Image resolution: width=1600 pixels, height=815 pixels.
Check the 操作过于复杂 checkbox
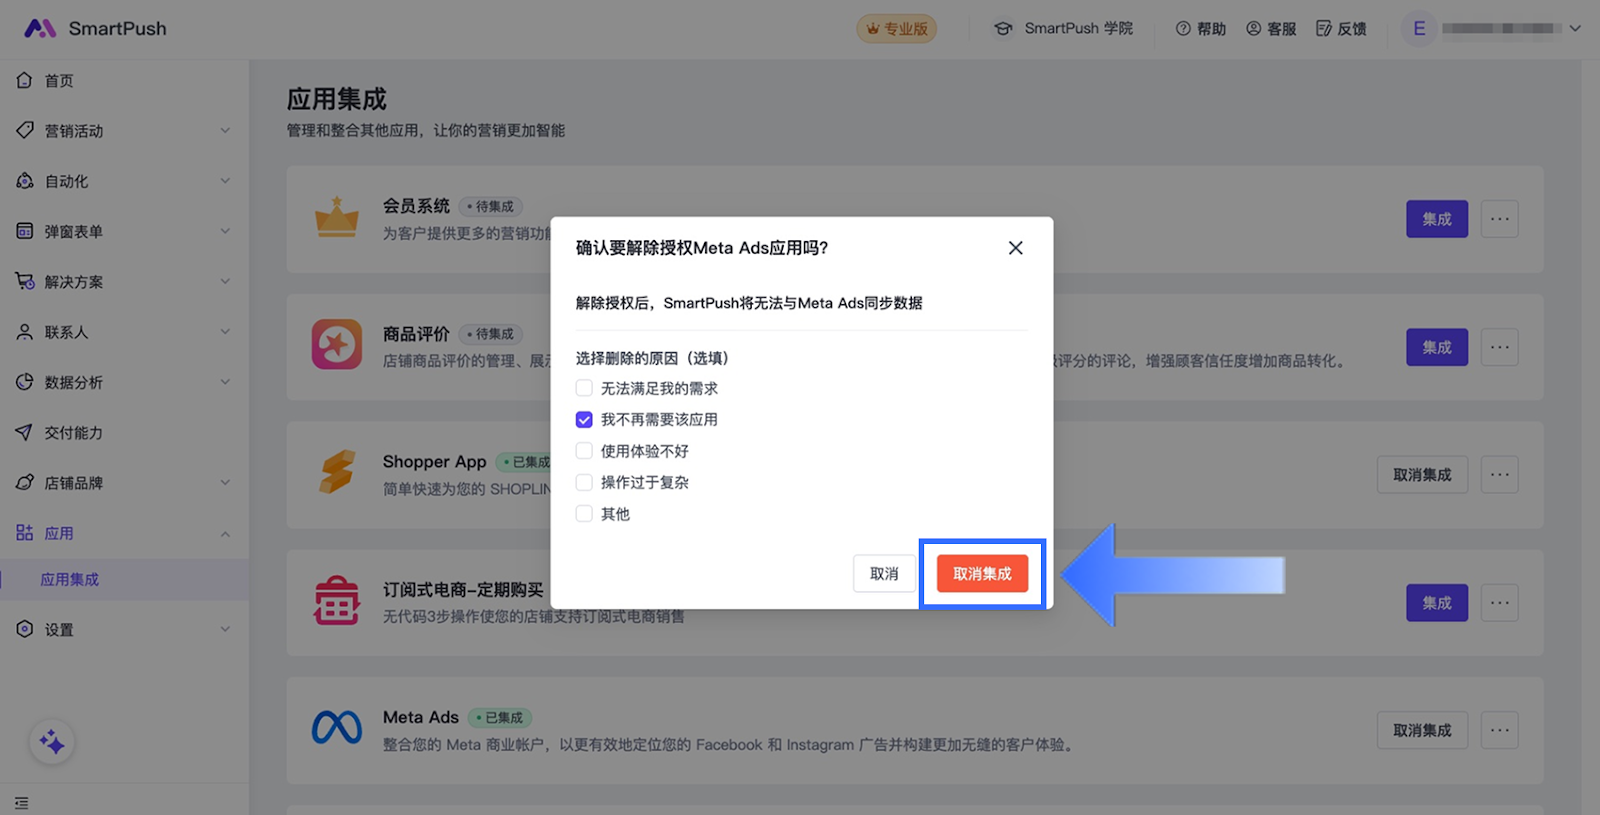[584, 482]
